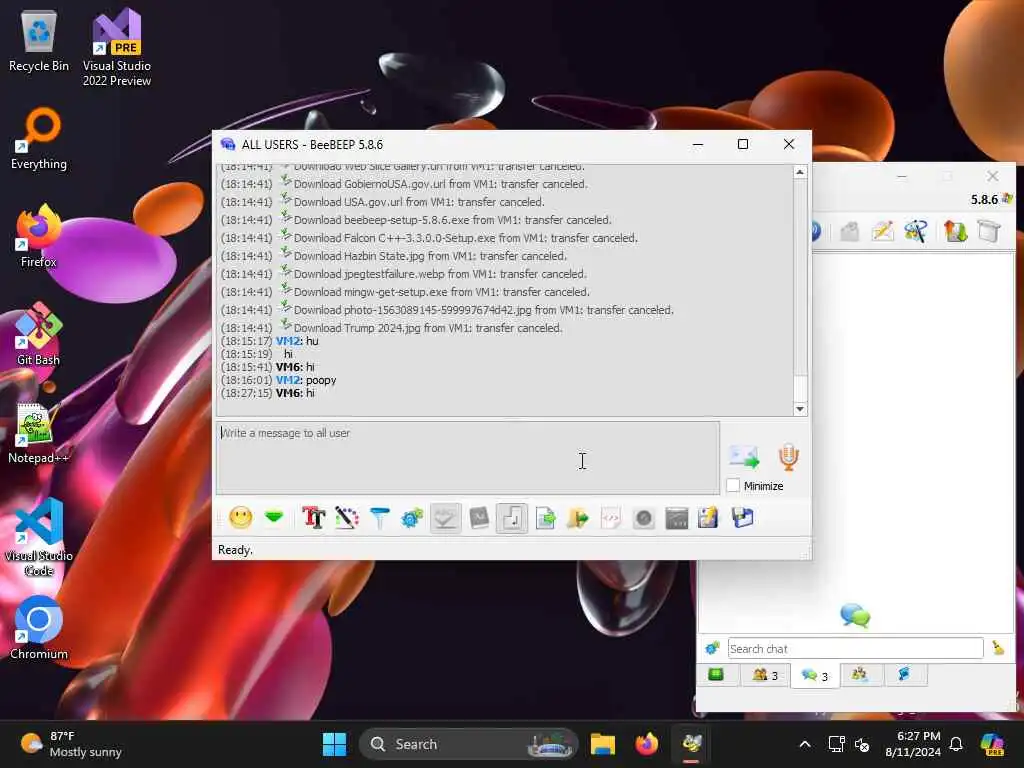The width and height of the screenshot is (1024, 768).
Task: Click the taskbar Search box
Action: coord(468,744)
